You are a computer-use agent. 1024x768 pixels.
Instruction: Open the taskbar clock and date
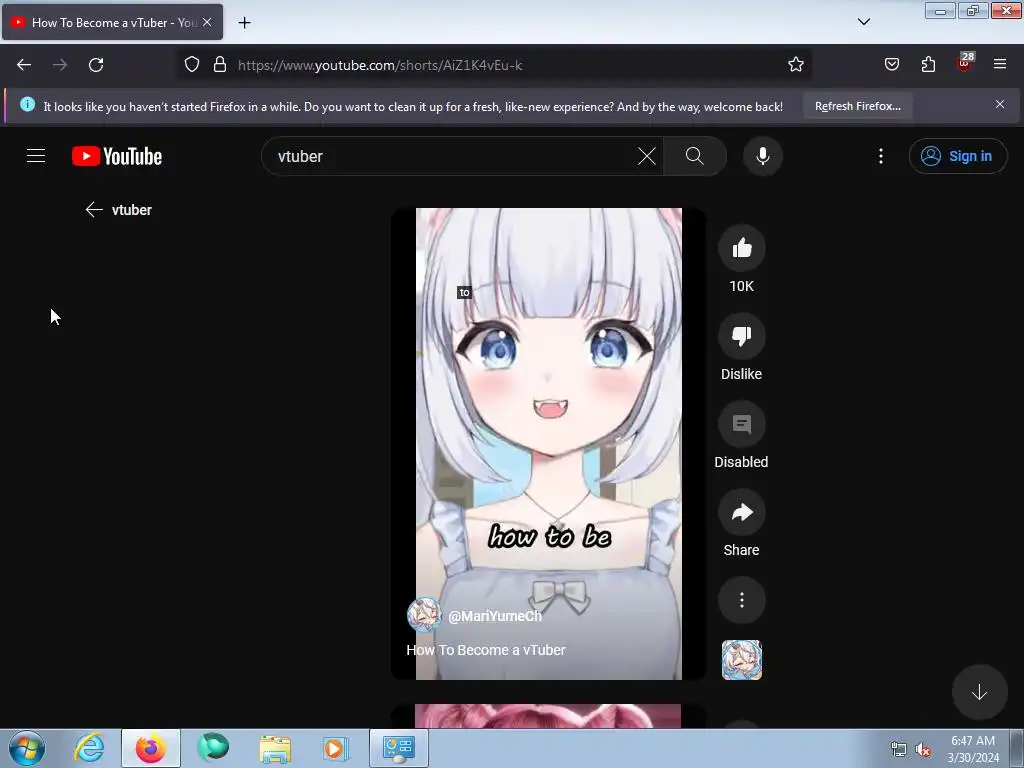[x=973, y=749]
